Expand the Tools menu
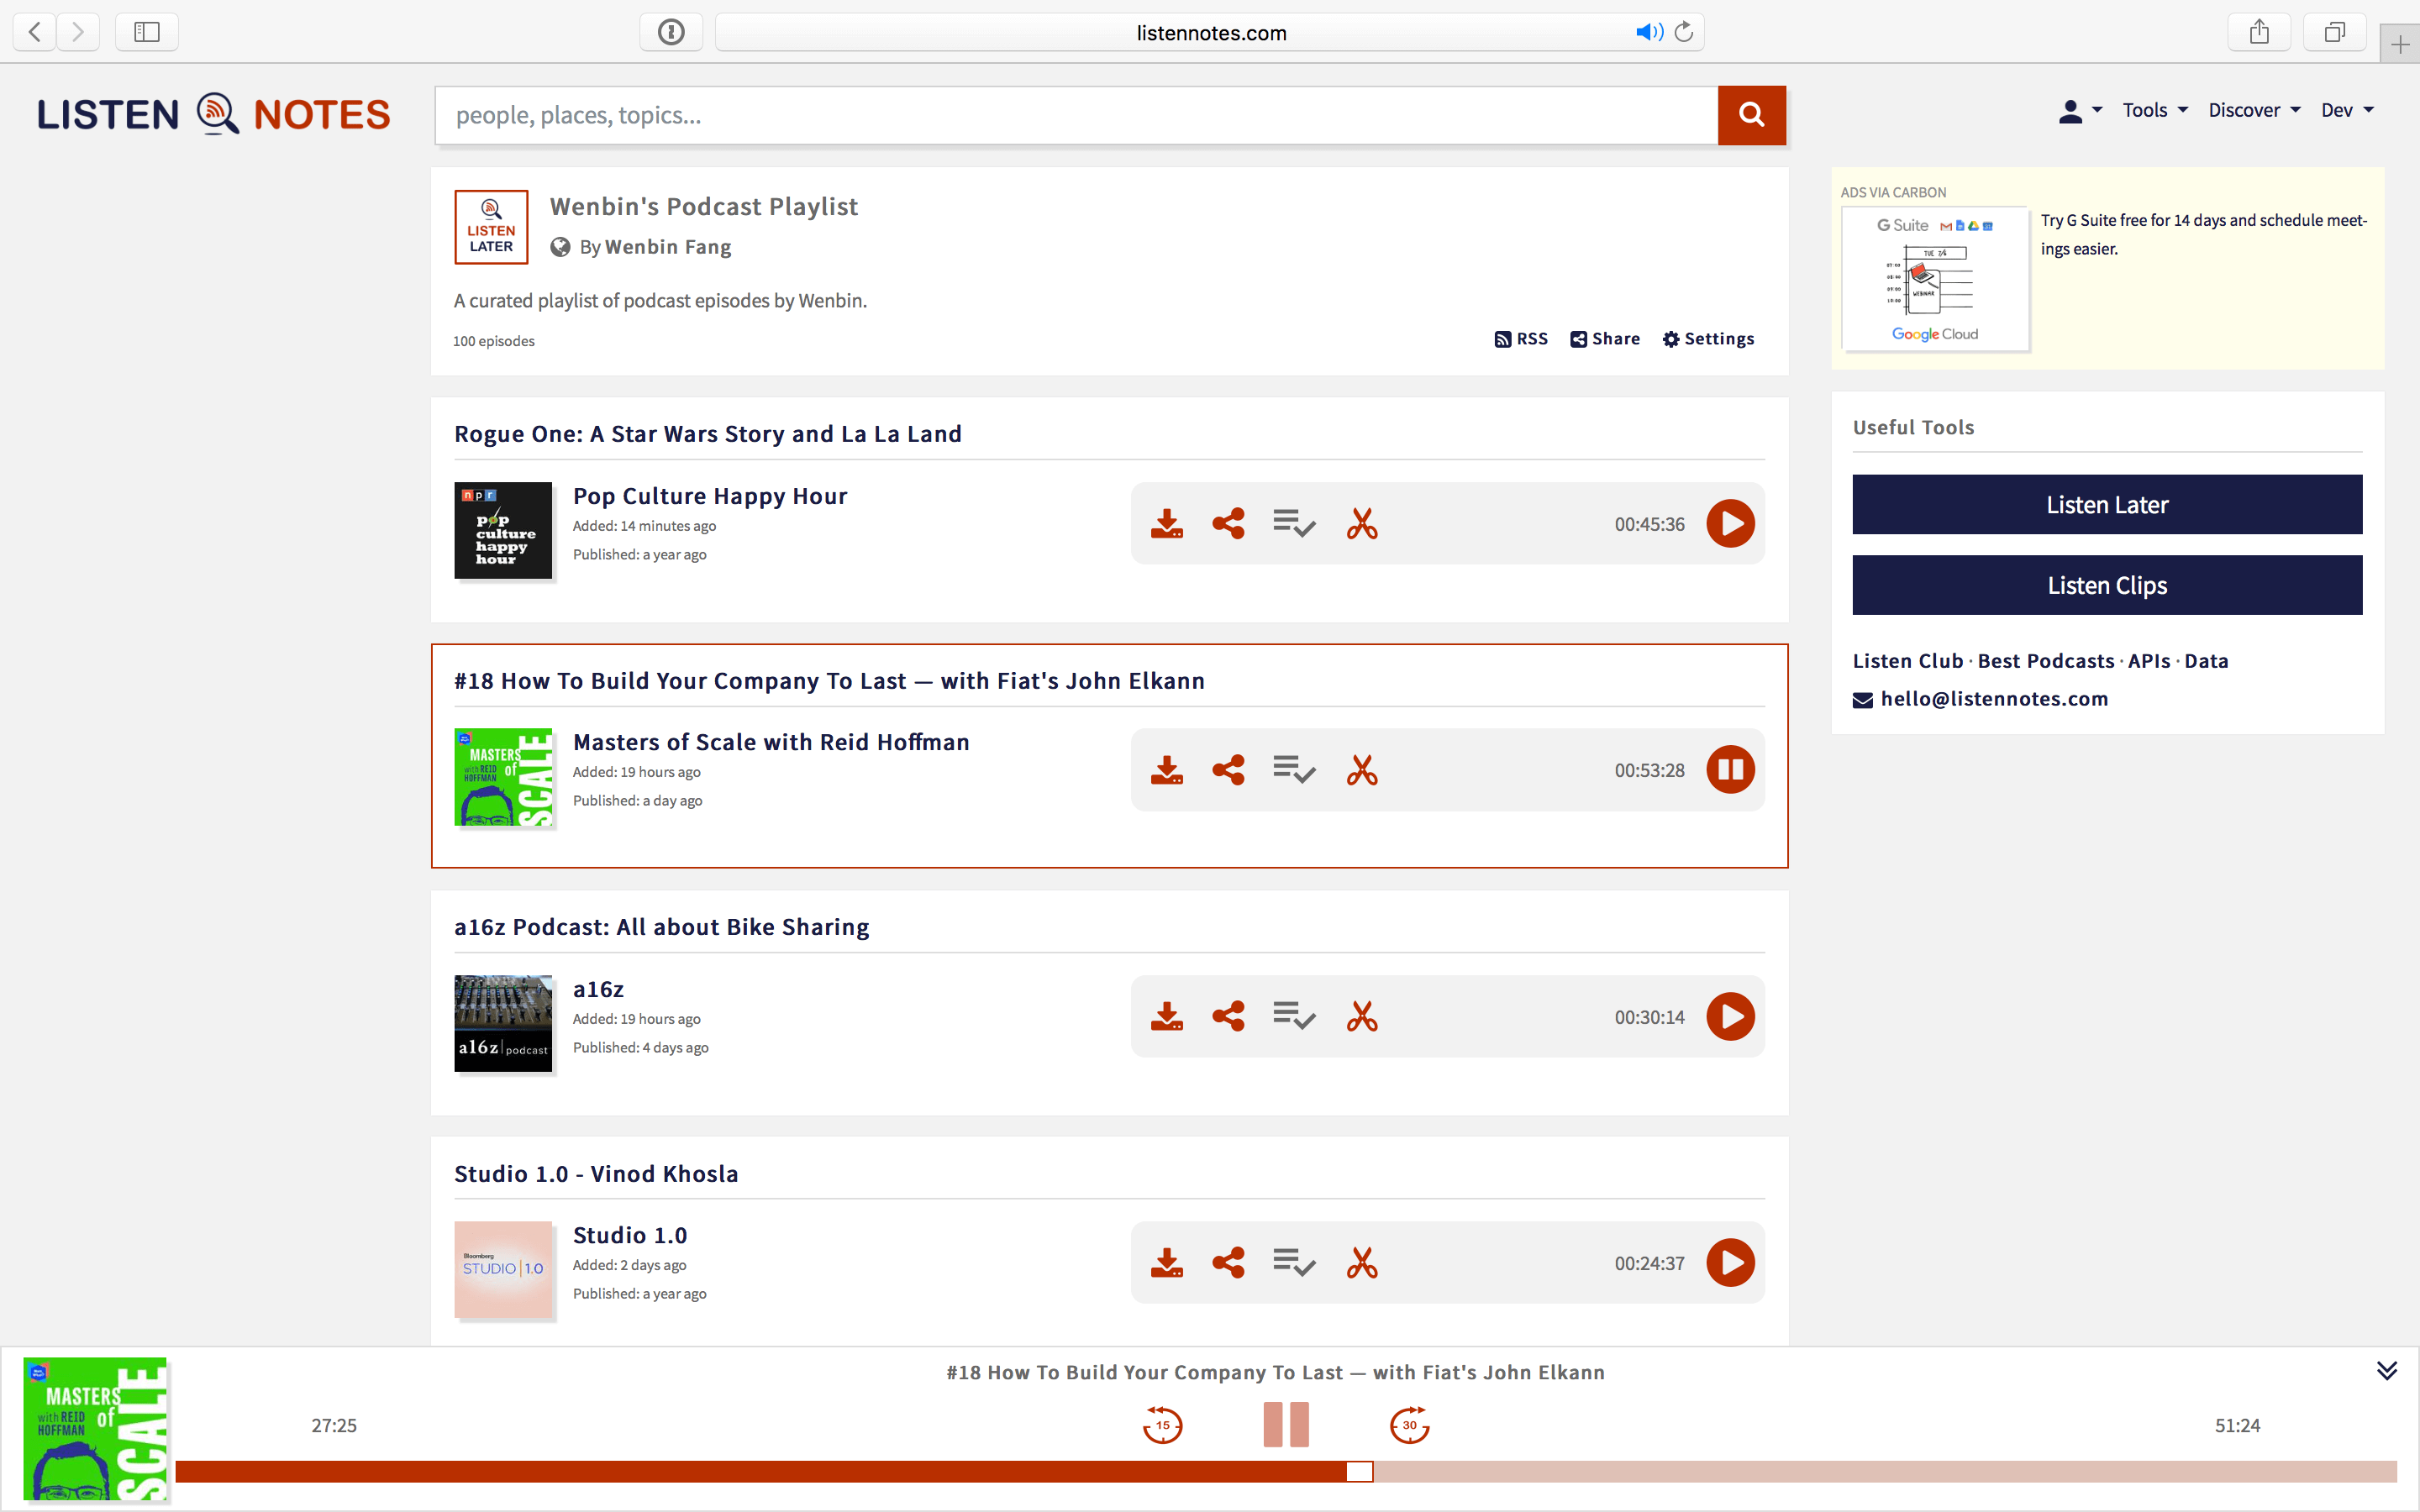 (2155, 111)
